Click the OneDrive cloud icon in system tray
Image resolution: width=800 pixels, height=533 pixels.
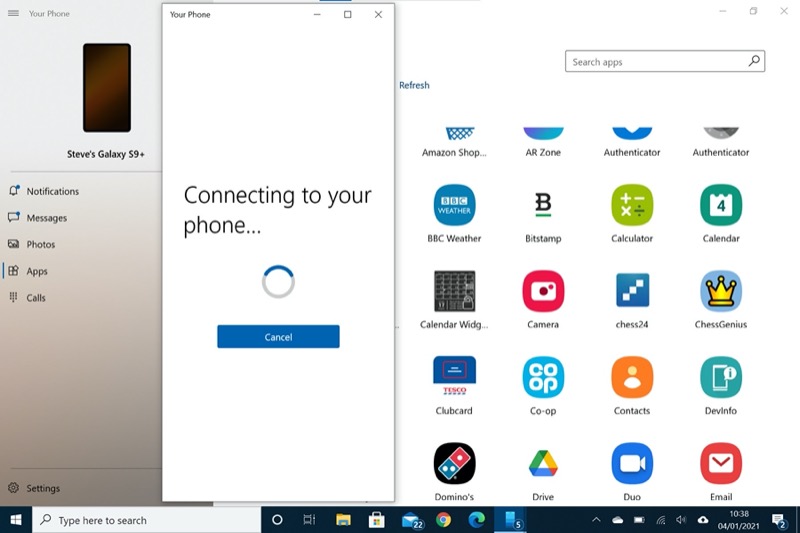click(617, 520)
